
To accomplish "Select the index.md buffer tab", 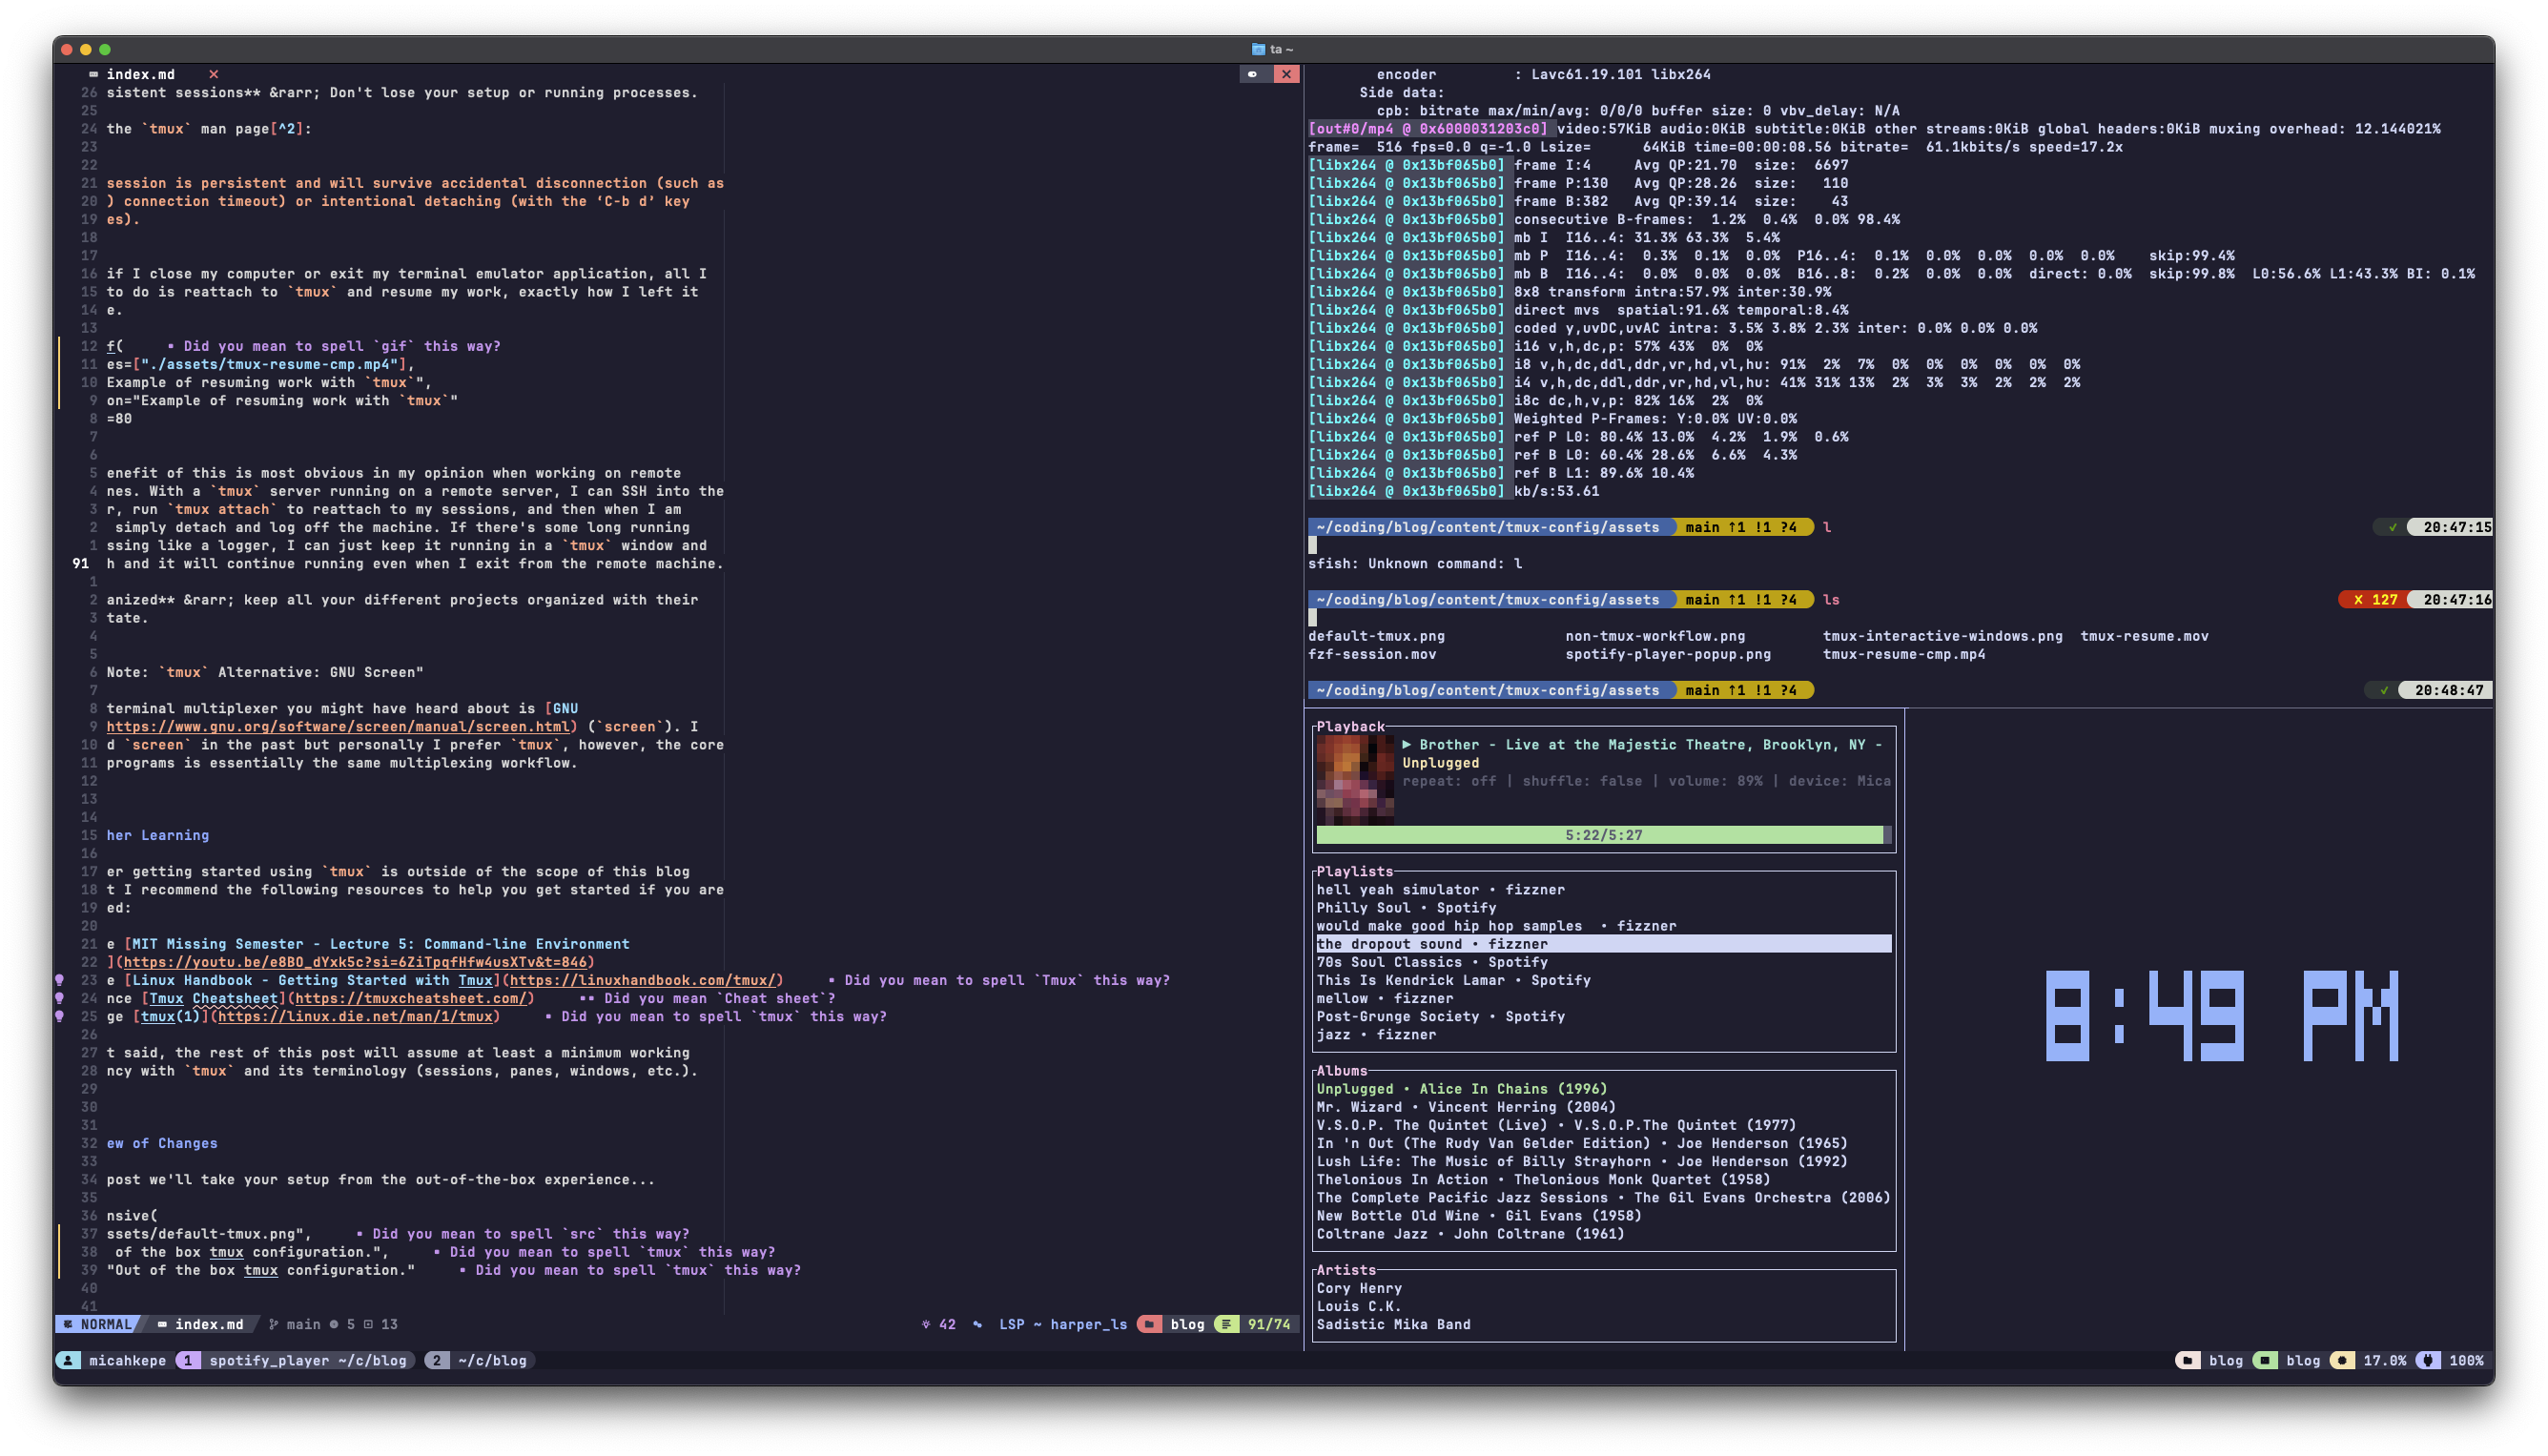I will pyautogui.click(x=140, y=74).
